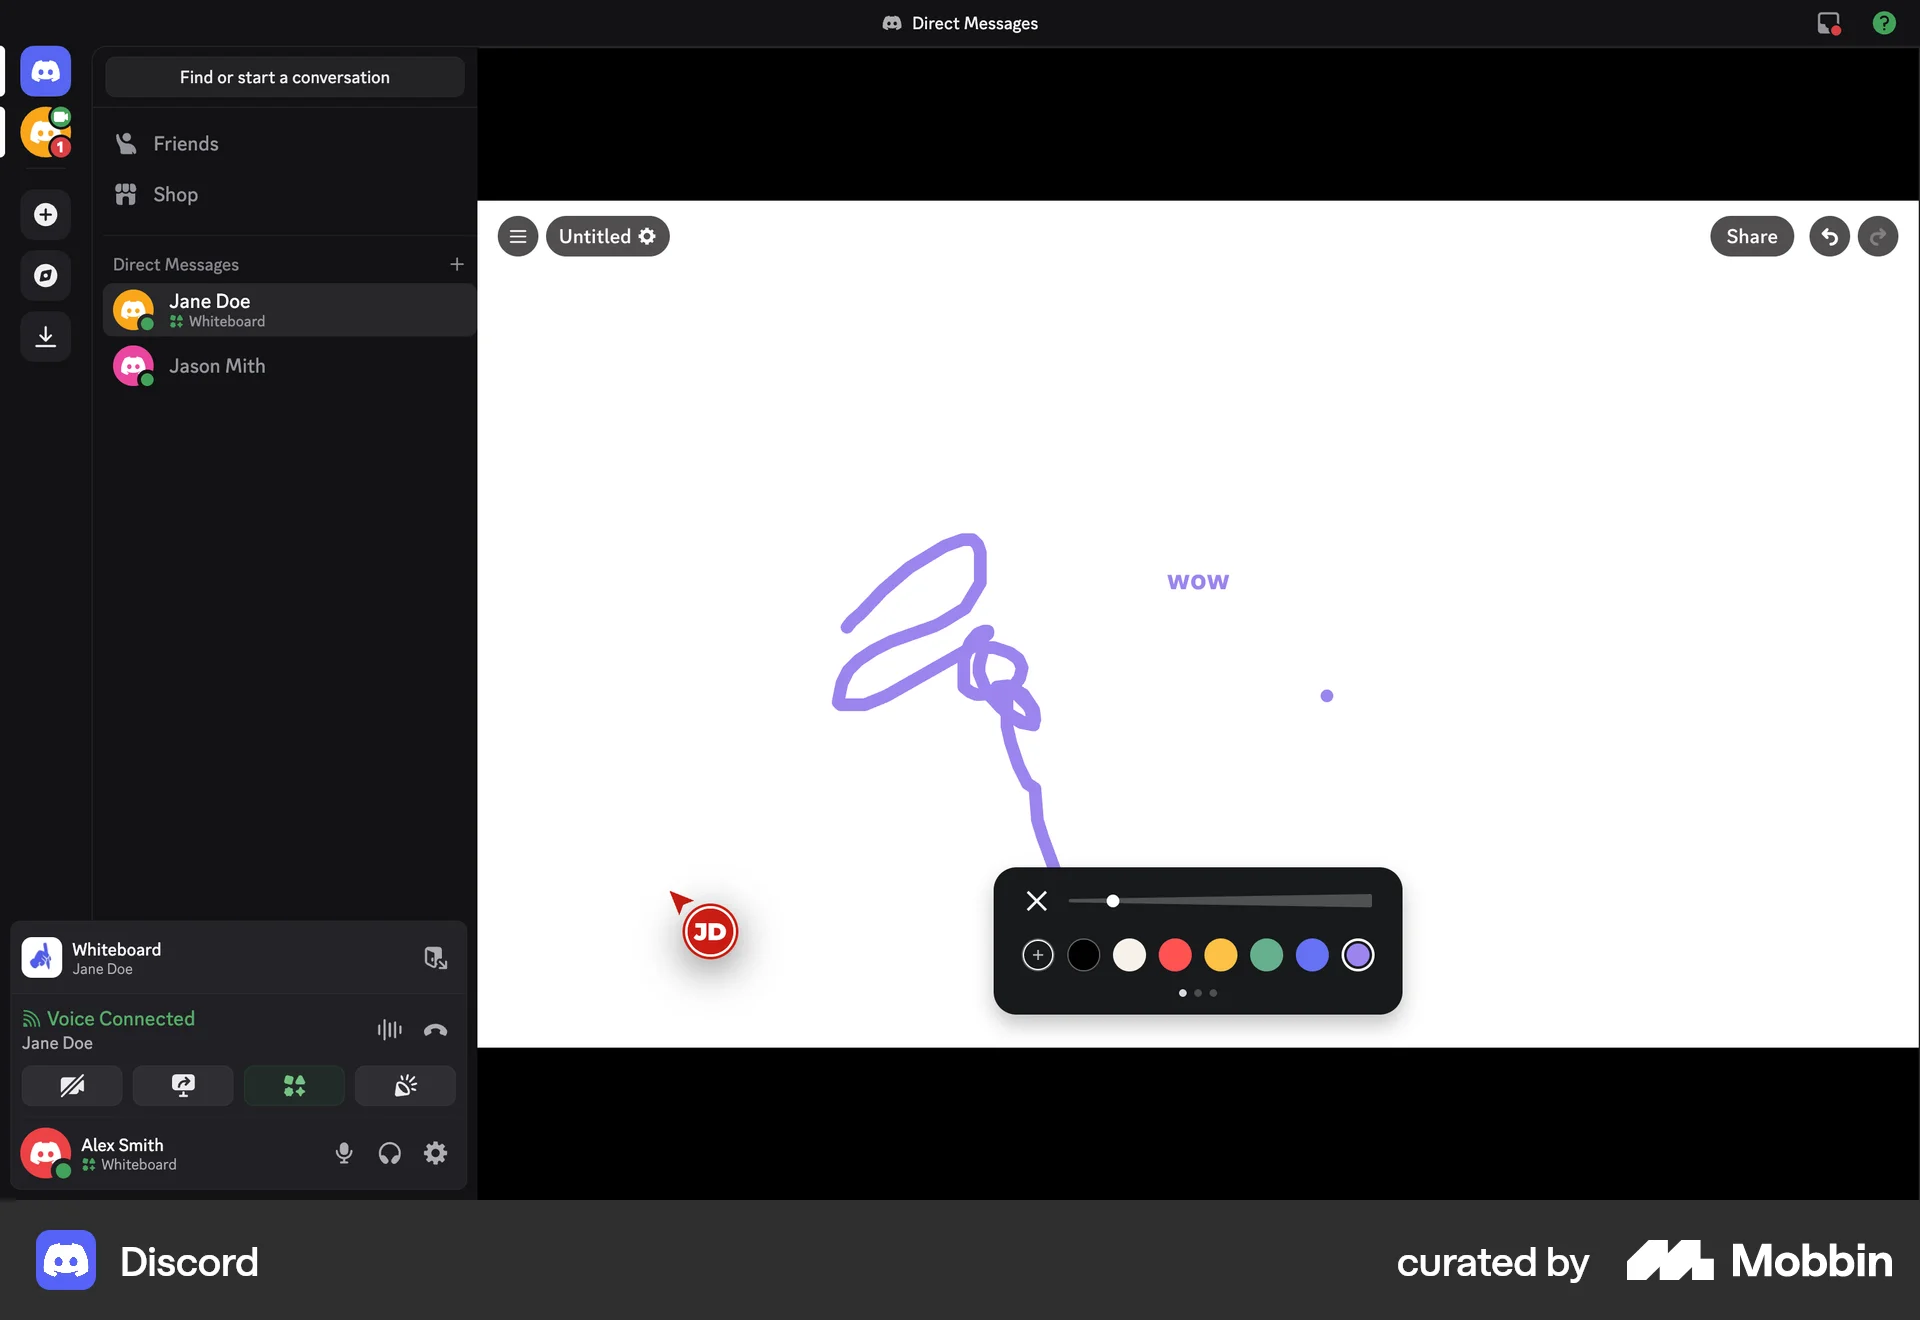Click Find or start a conversation
This screenshot has width=1920, height=1320.
coord(285,77)
